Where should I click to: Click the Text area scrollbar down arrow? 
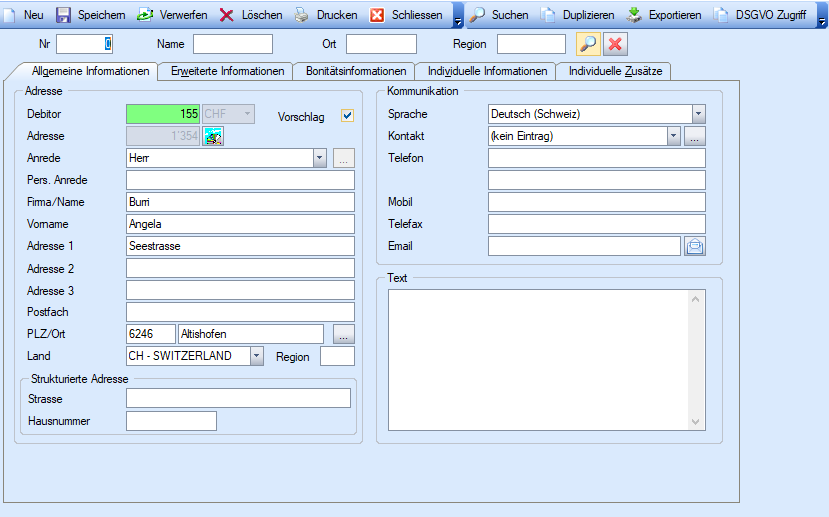697,422
